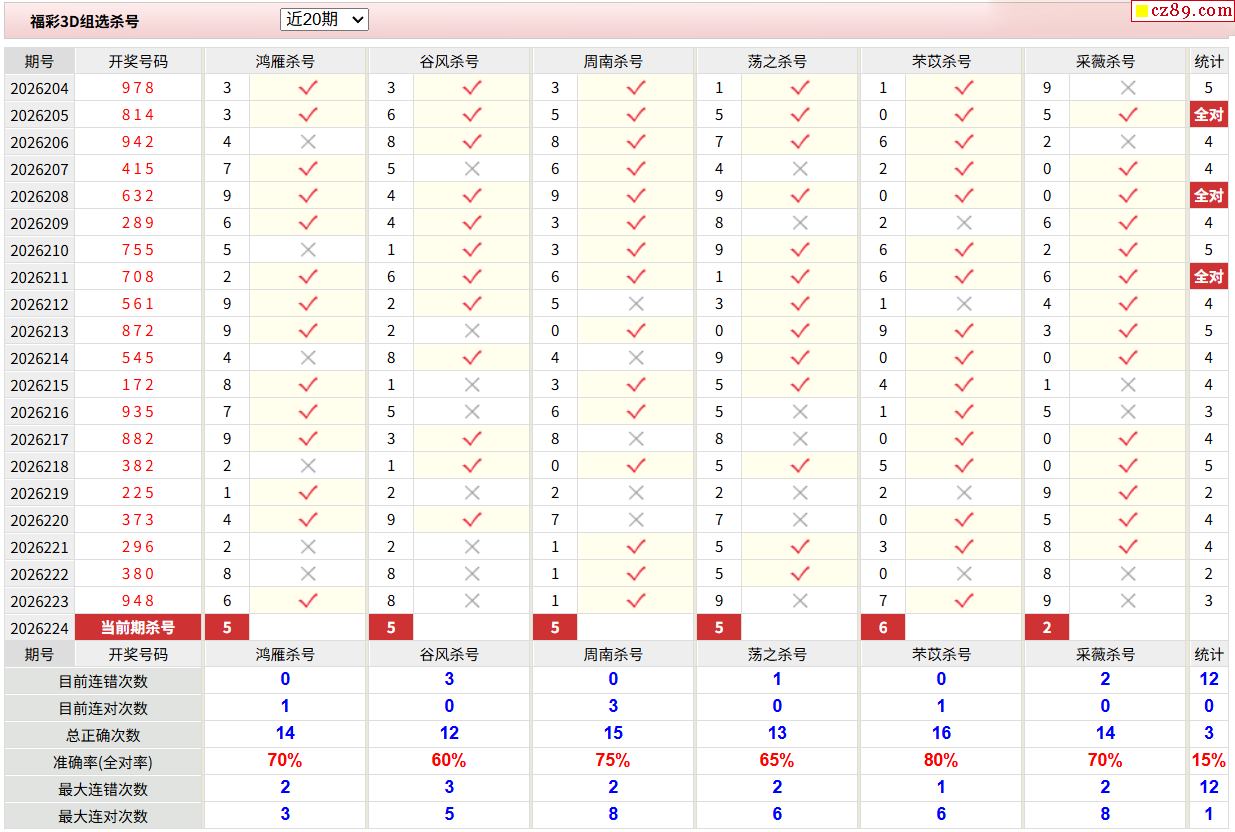This screenshot has height=832, width=1235.
Task: Click the 采薇杀号 top column header
Action: pyautogui.click(x=1105, y=61)
